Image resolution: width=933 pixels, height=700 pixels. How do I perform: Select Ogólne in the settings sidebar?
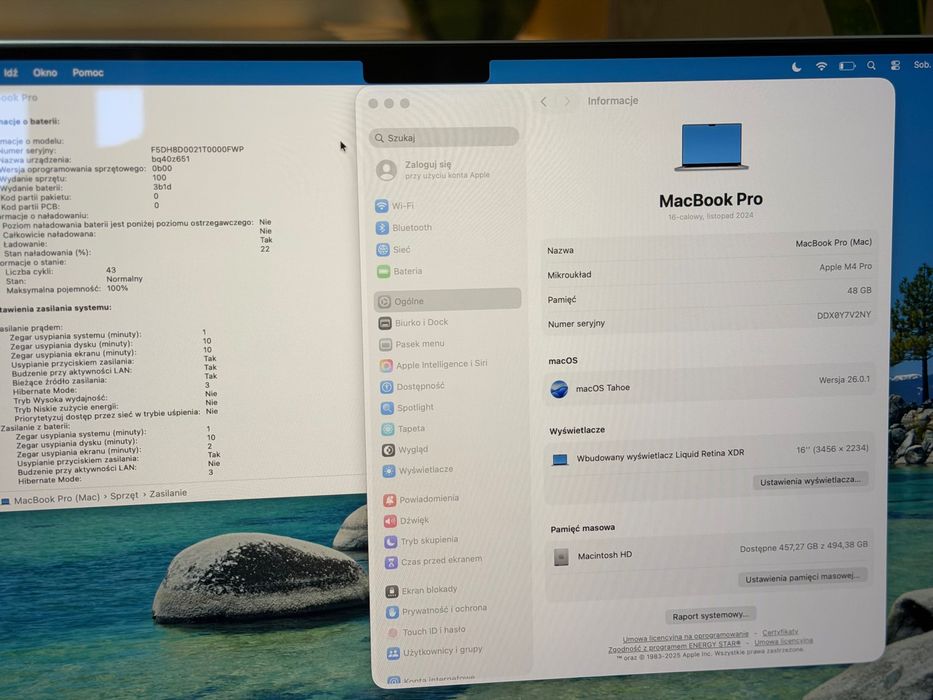[447, 301]
